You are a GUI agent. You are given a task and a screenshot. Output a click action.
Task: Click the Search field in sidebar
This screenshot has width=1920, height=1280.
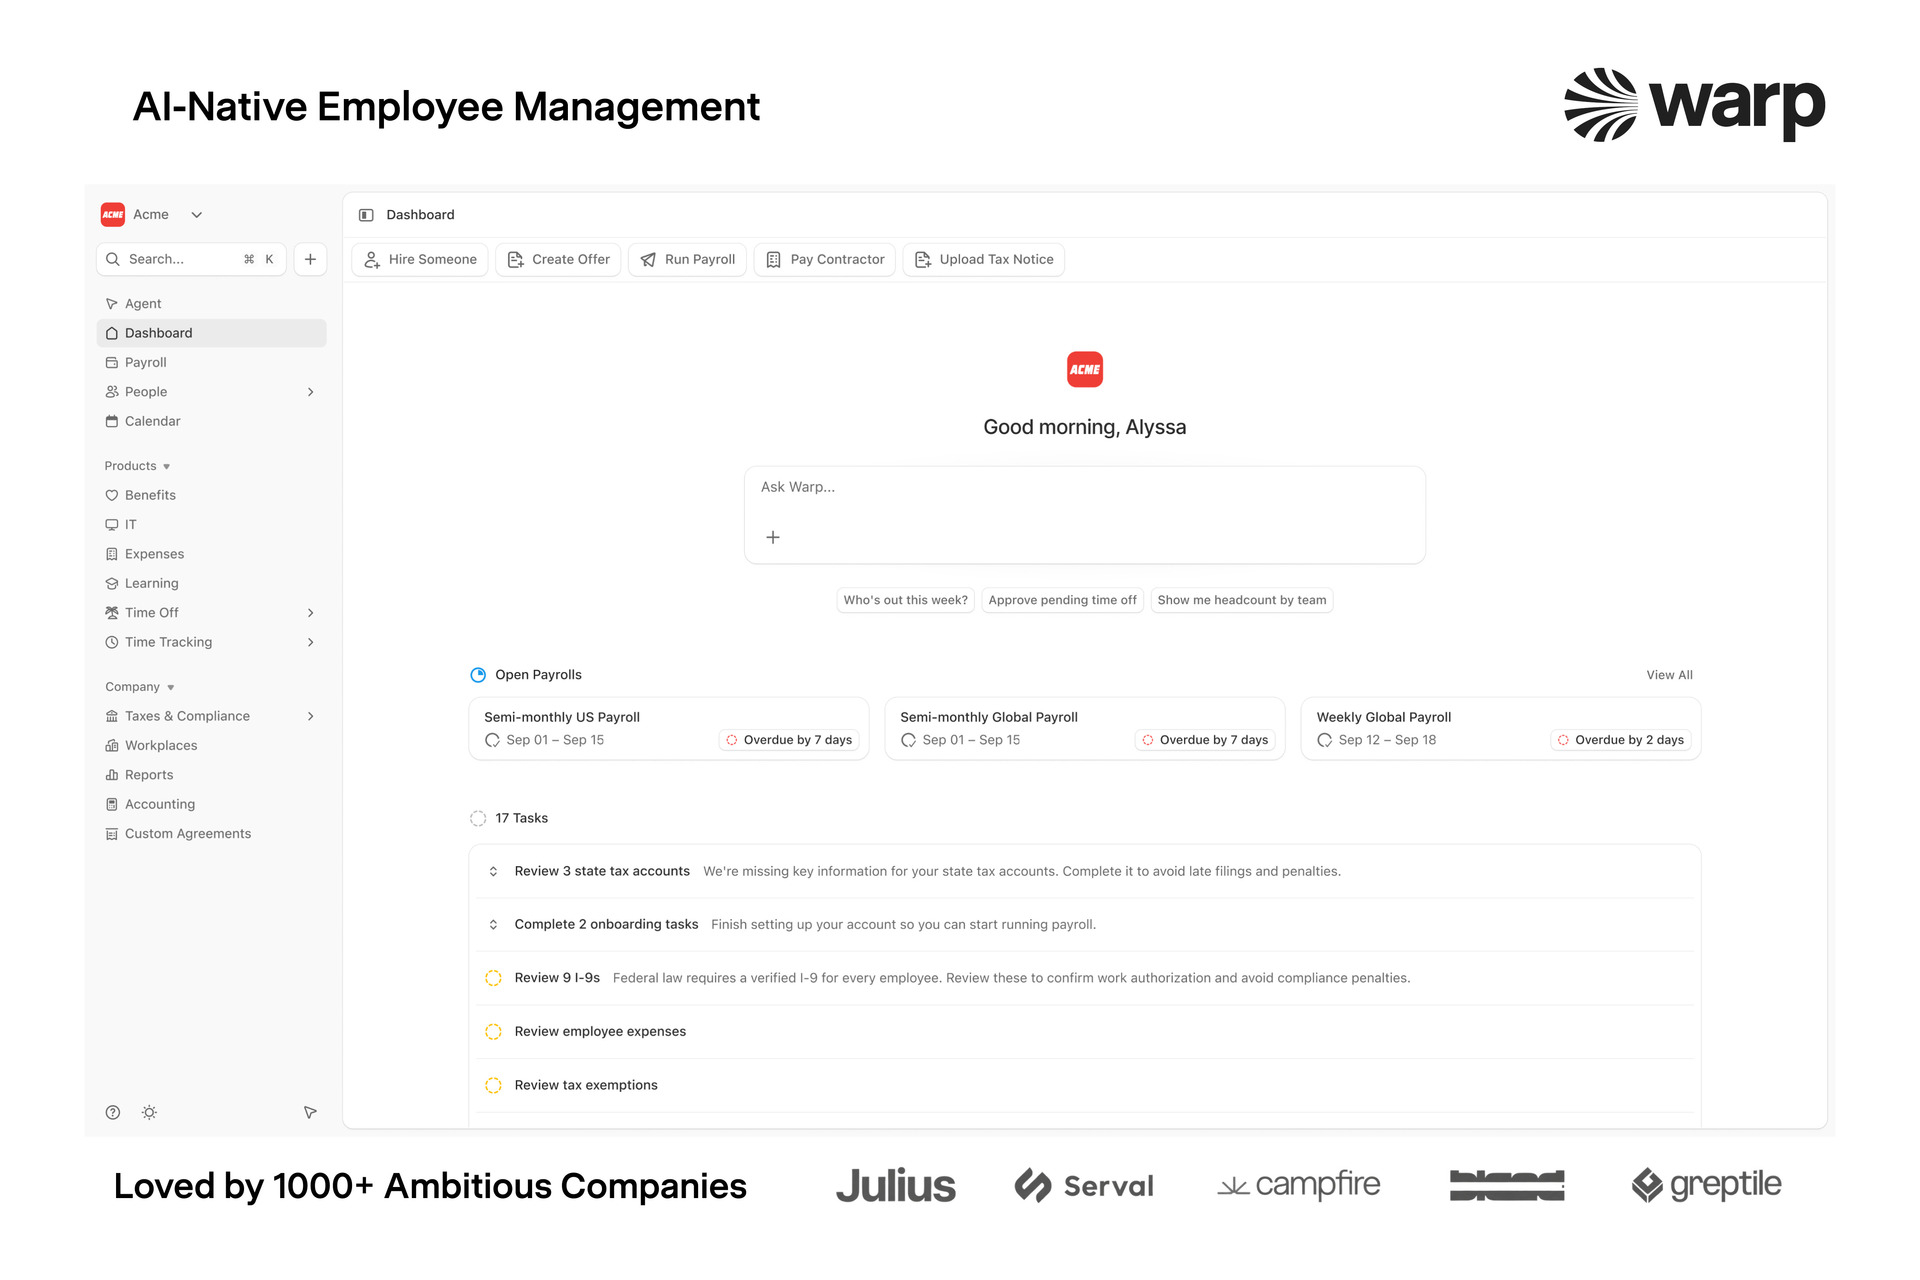tap(192, 259)
